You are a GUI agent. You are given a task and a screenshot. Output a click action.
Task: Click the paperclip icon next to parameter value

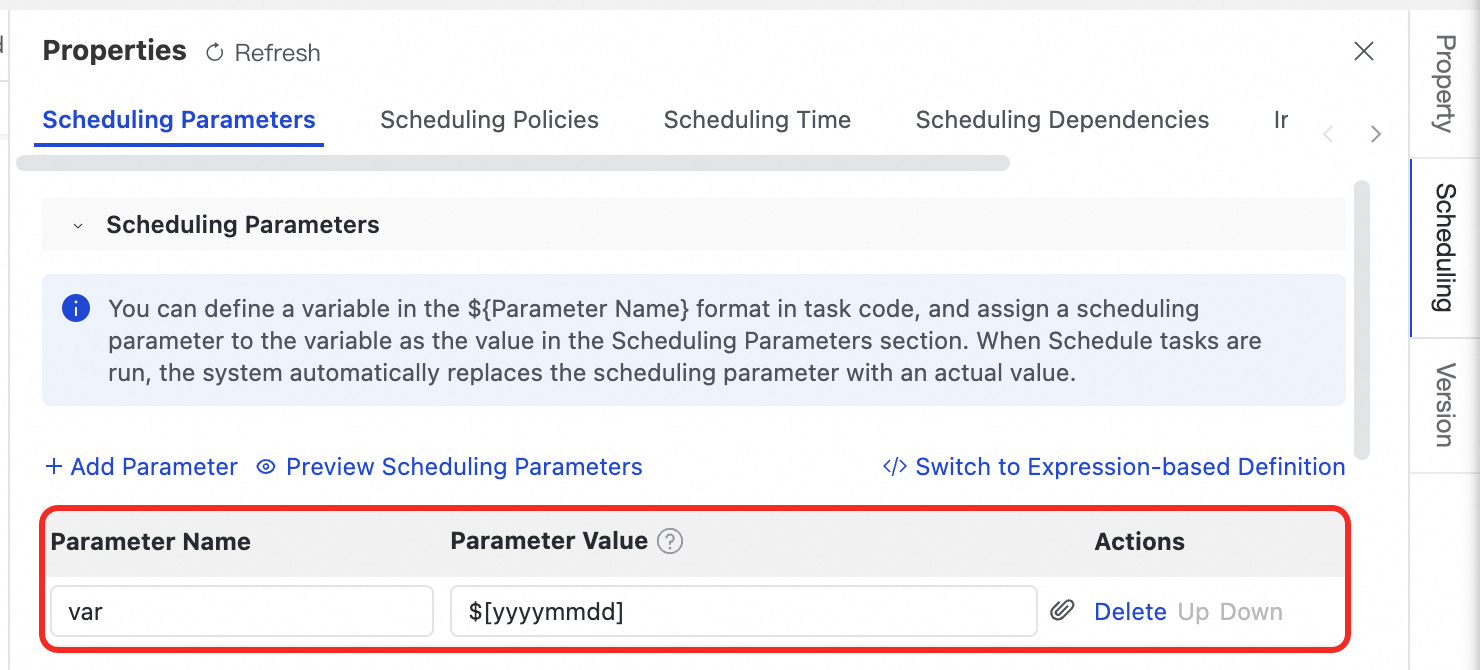click(x=1062, y=611)
